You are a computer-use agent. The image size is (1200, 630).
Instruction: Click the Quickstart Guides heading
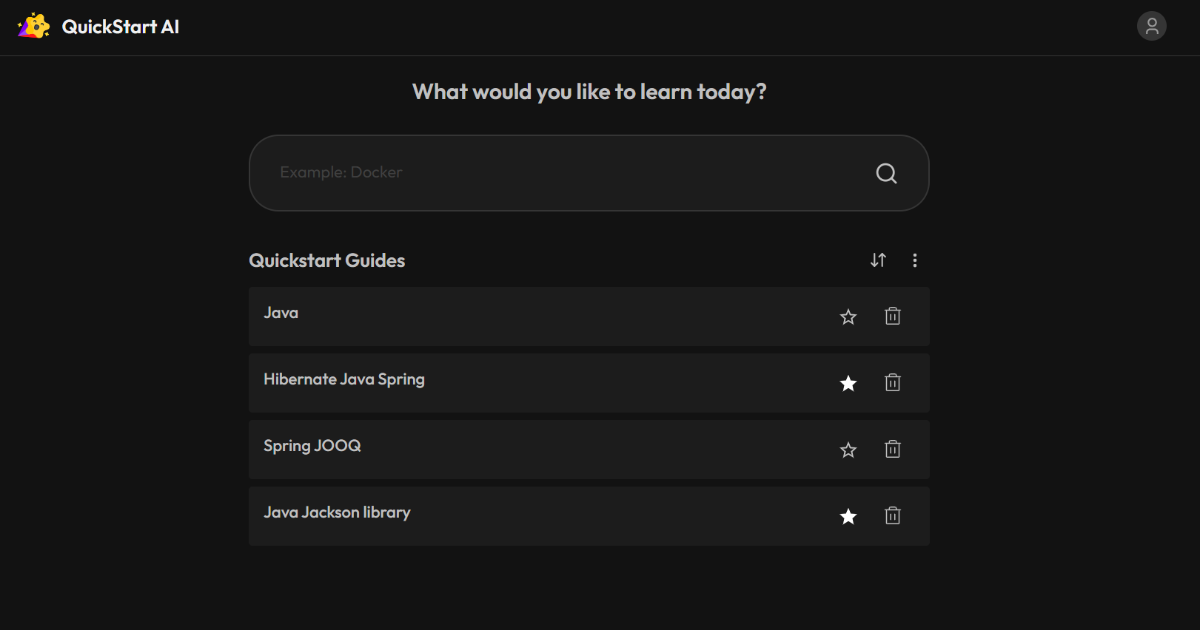[x=327, y=261]
